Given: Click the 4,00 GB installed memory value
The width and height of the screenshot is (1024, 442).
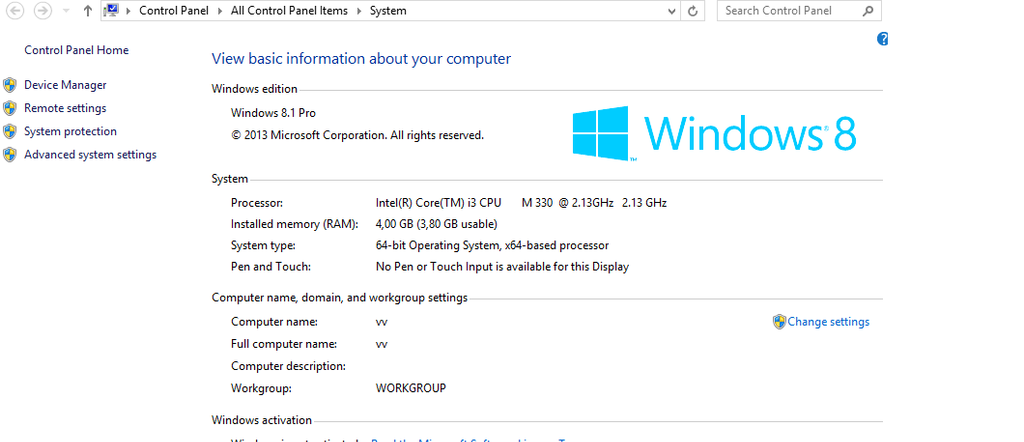Looking at the screenshot, I should coord(436,225).
